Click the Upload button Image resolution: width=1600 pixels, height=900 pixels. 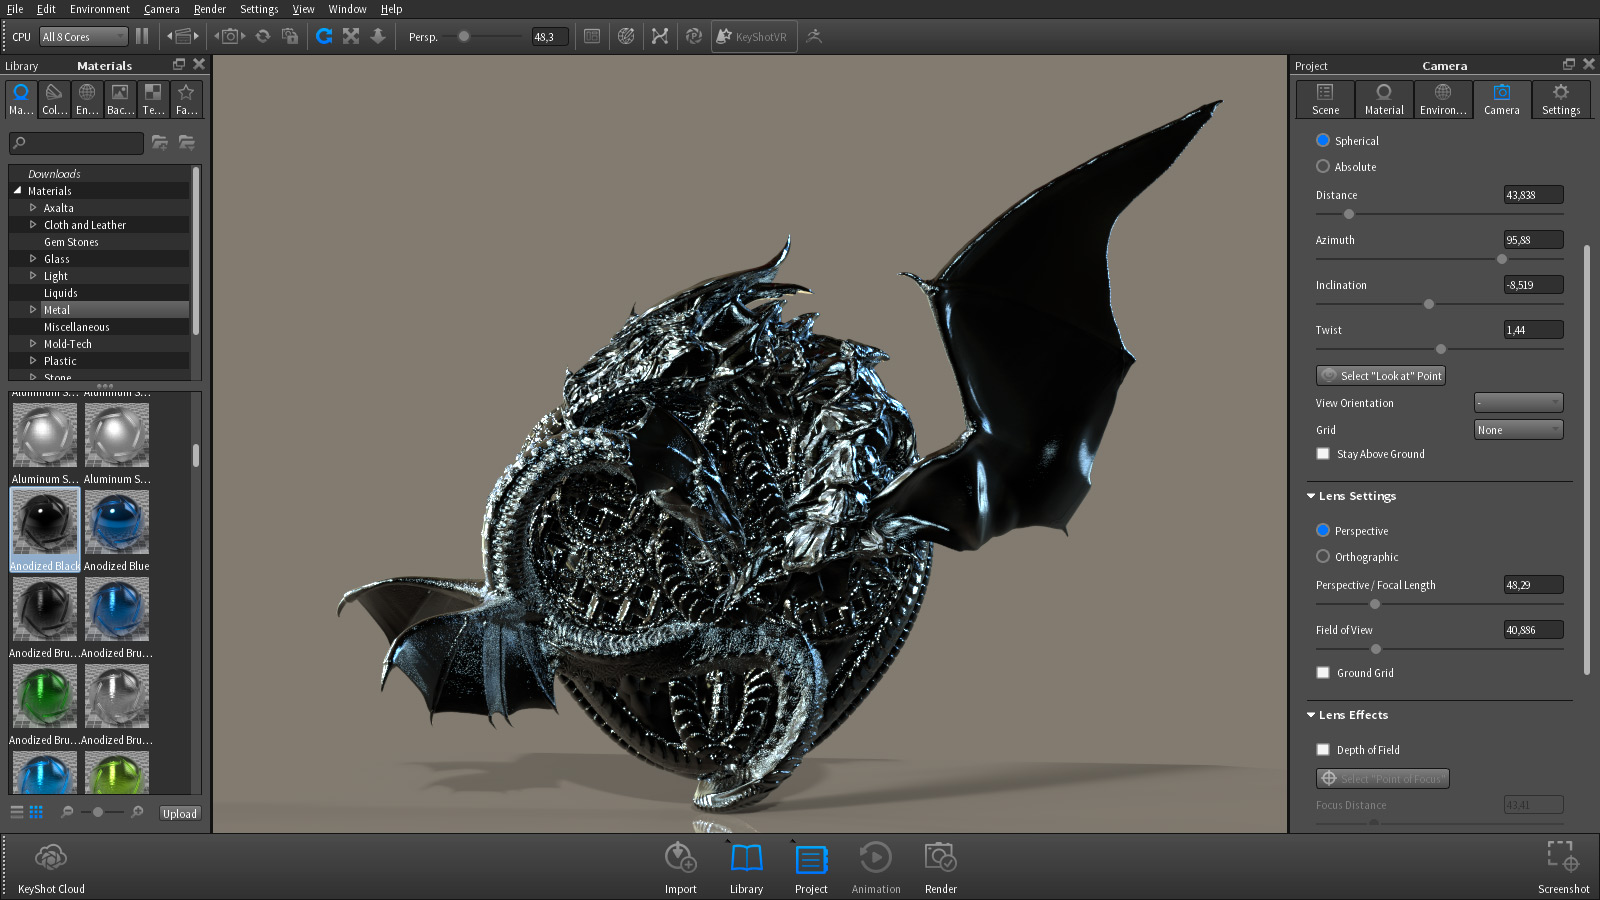(180, 814)
